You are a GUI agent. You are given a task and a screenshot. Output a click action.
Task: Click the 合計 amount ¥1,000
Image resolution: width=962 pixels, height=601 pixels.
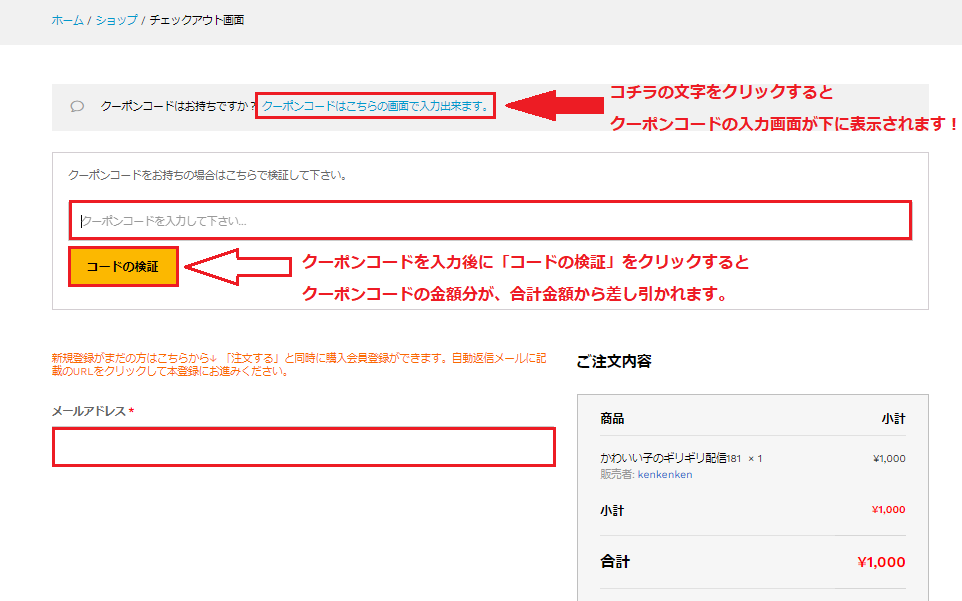point(880,562)
